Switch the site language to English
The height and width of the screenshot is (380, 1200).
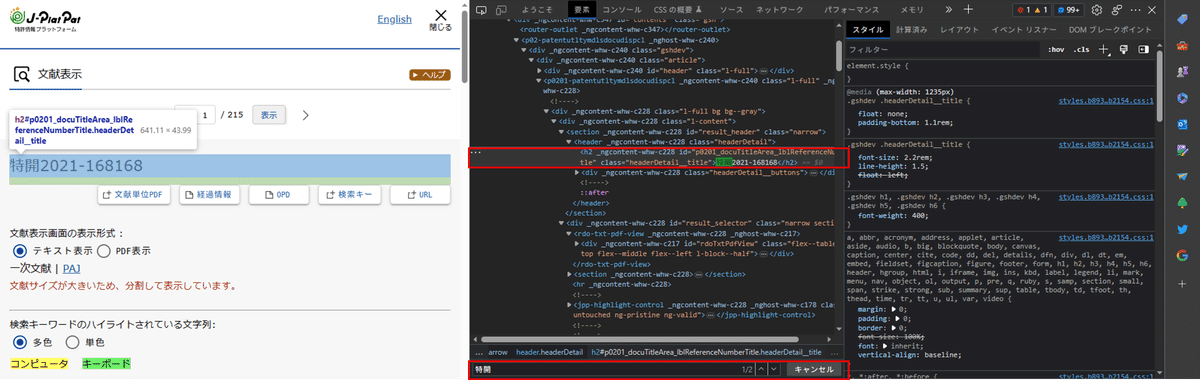394,19
